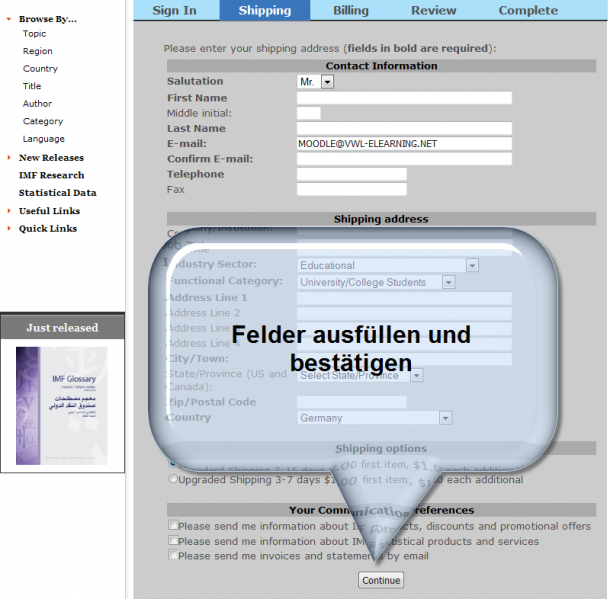This screenshot has width=610, height=599.
Task: Click the Confirm E-mail input field
Action: tap(404, 159)
